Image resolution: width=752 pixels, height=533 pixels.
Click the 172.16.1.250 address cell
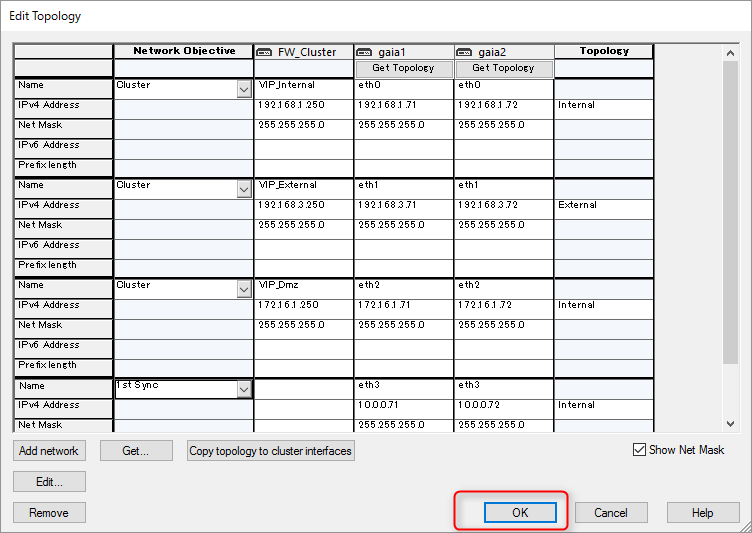(304, 309)
